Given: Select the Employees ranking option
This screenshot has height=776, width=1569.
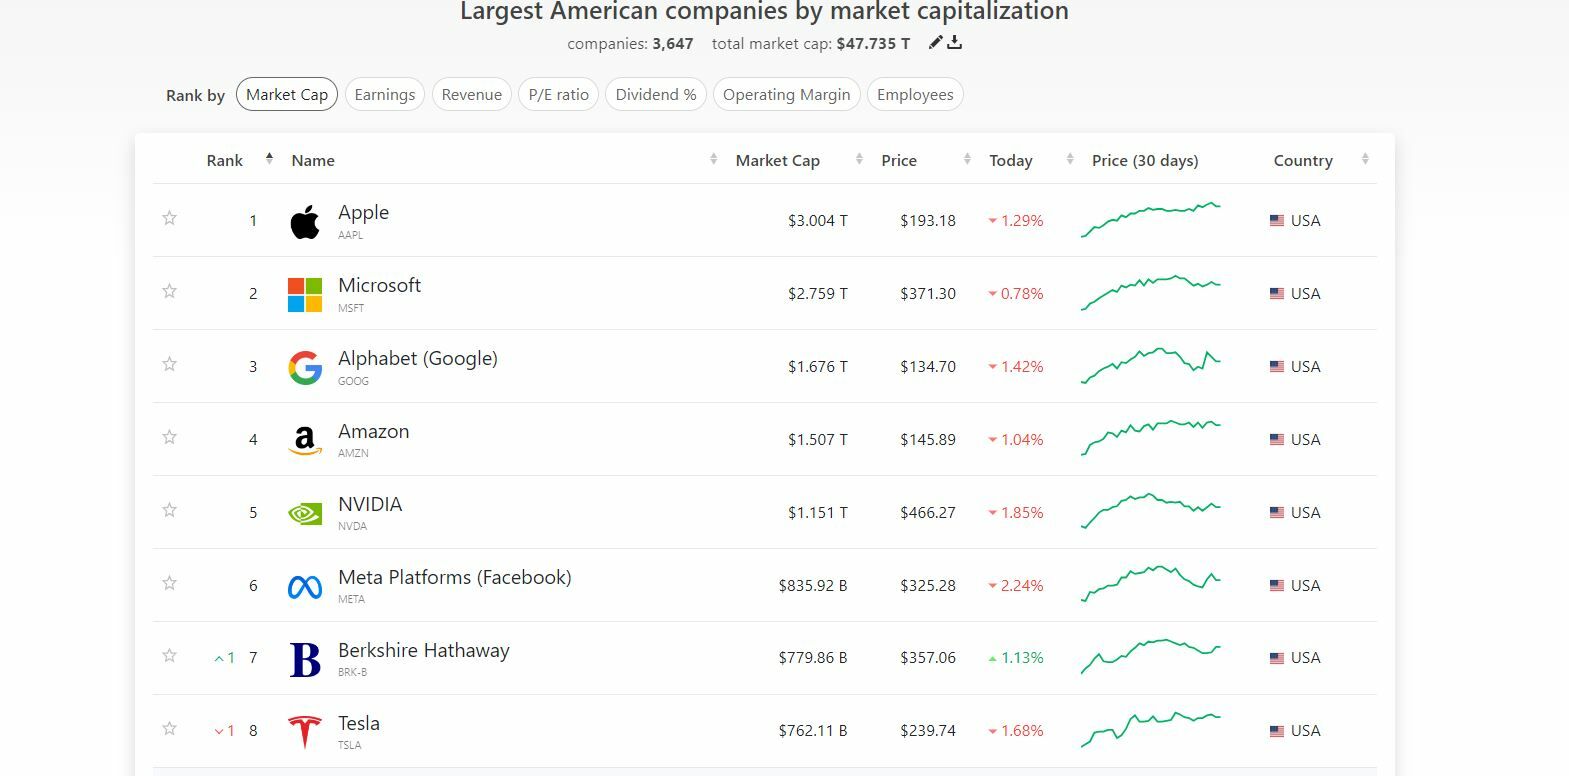Looking at the screenshot, I should (915, 95).
